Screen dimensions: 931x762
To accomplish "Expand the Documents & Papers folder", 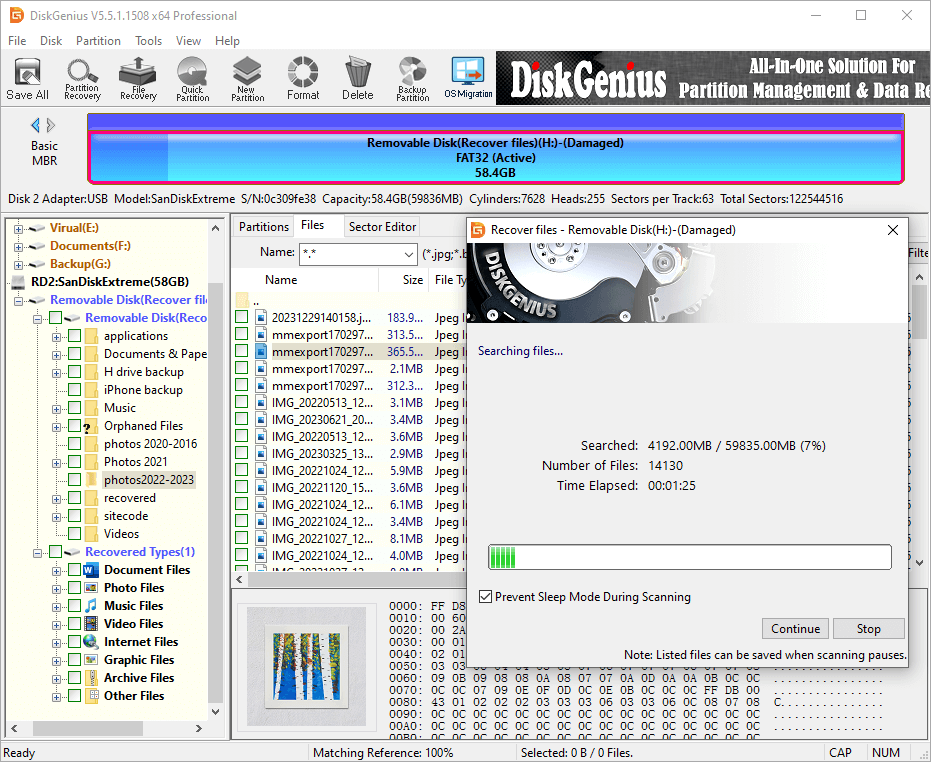I will [x=56, y=355].
